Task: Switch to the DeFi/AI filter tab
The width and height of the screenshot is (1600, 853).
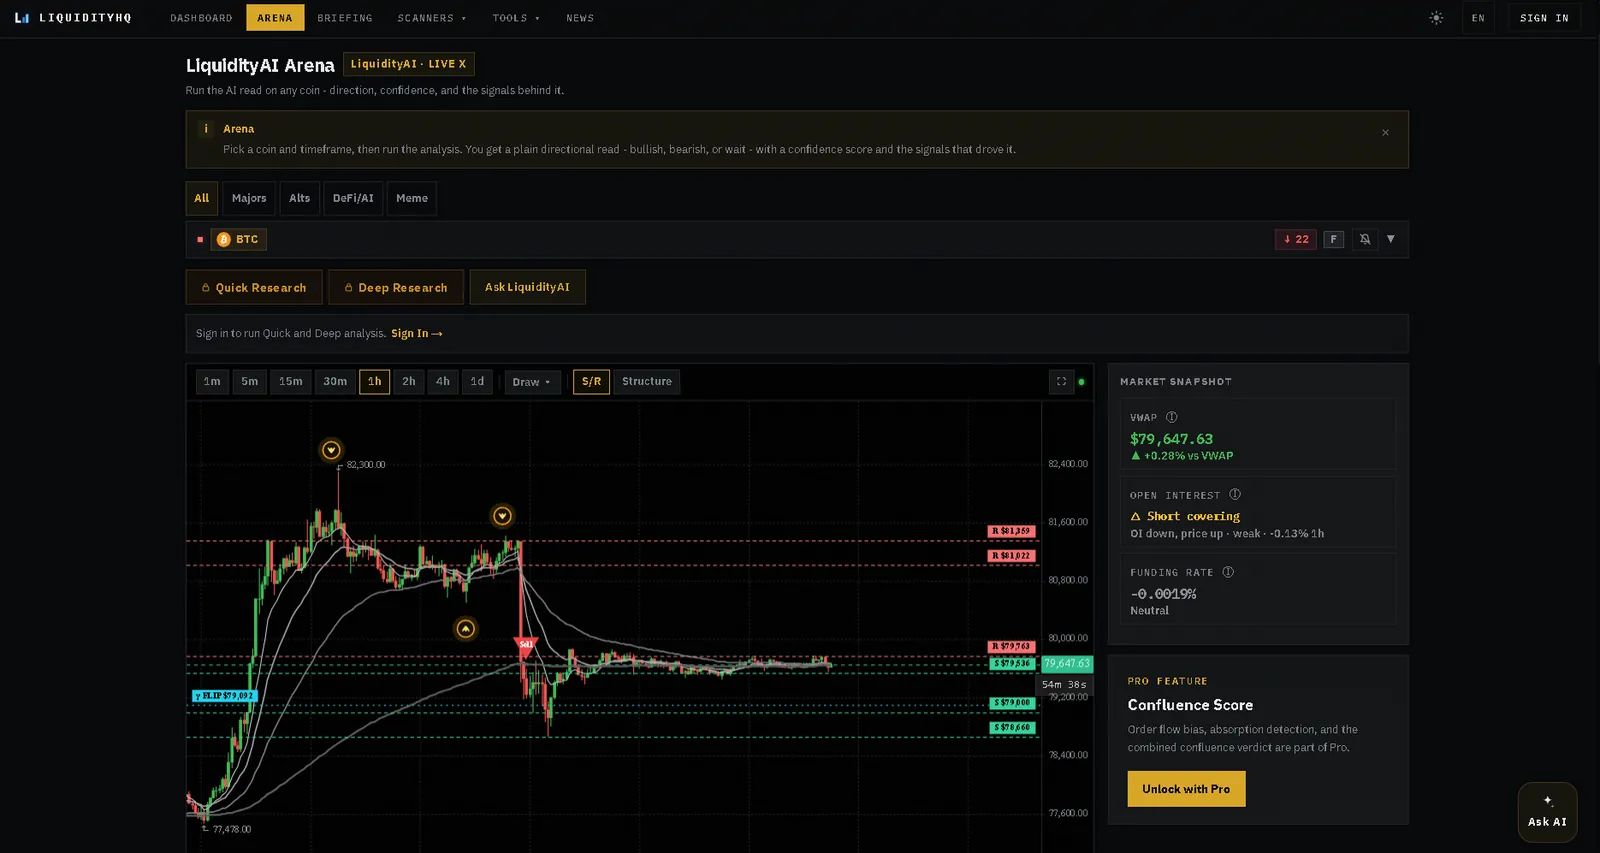Action: [353, 198]
